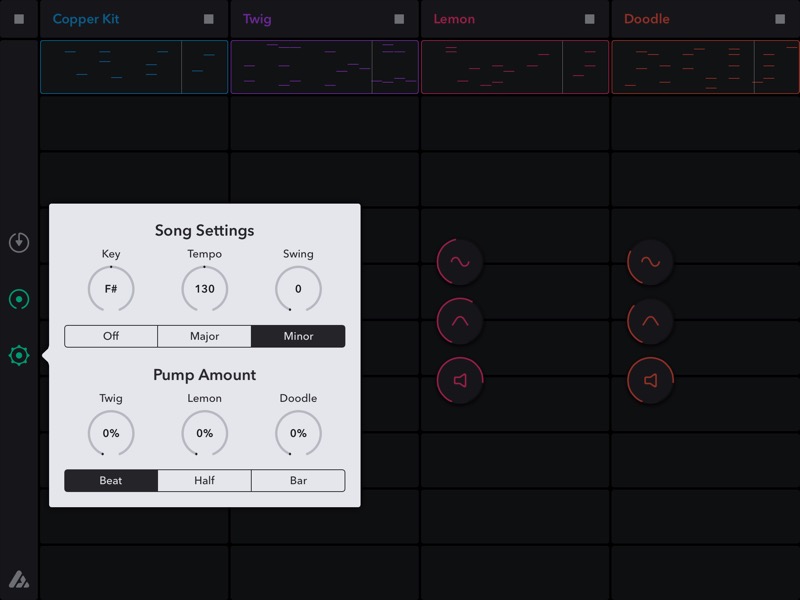The image size is (800, 600).
Task: Stop the Doodle track
Action: tap(780, 19)
